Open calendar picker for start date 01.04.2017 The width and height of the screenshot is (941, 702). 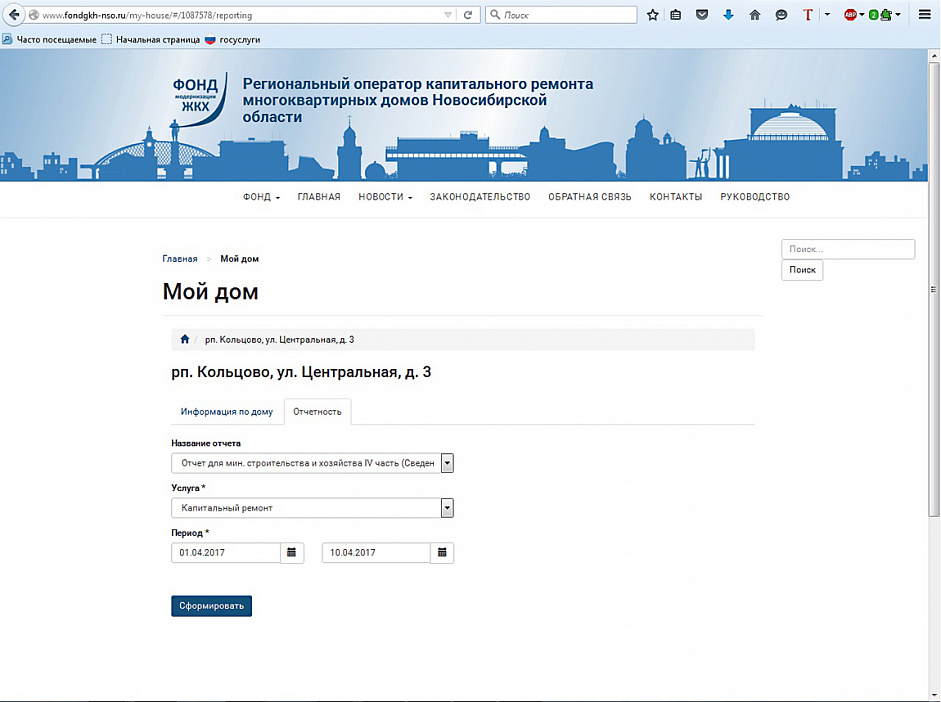[x=292, y=553]
